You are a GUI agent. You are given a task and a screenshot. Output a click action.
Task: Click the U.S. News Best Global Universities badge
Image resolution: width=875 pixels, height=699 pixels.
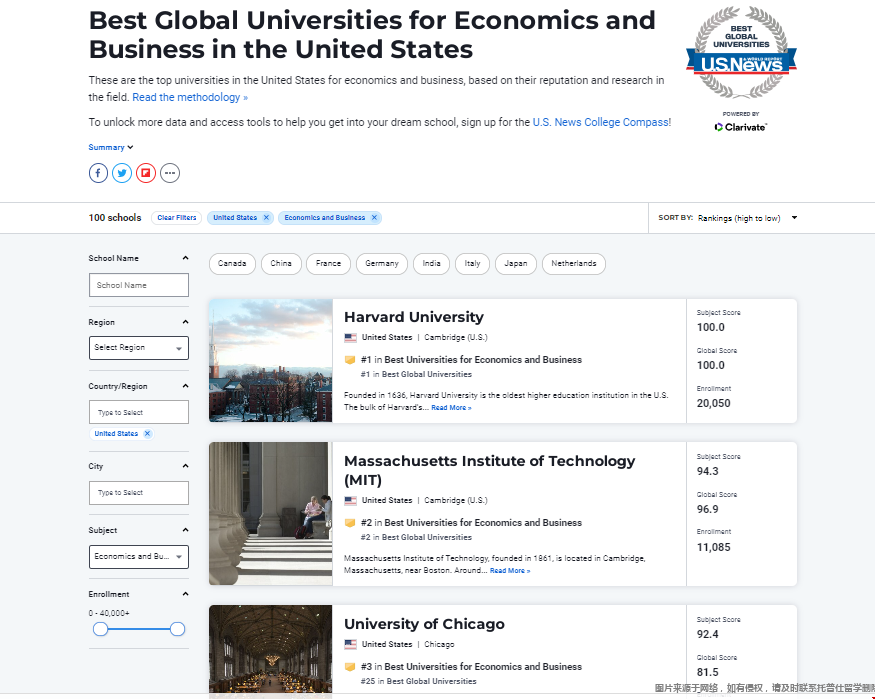pyautogui.click(x=741, y=52)
